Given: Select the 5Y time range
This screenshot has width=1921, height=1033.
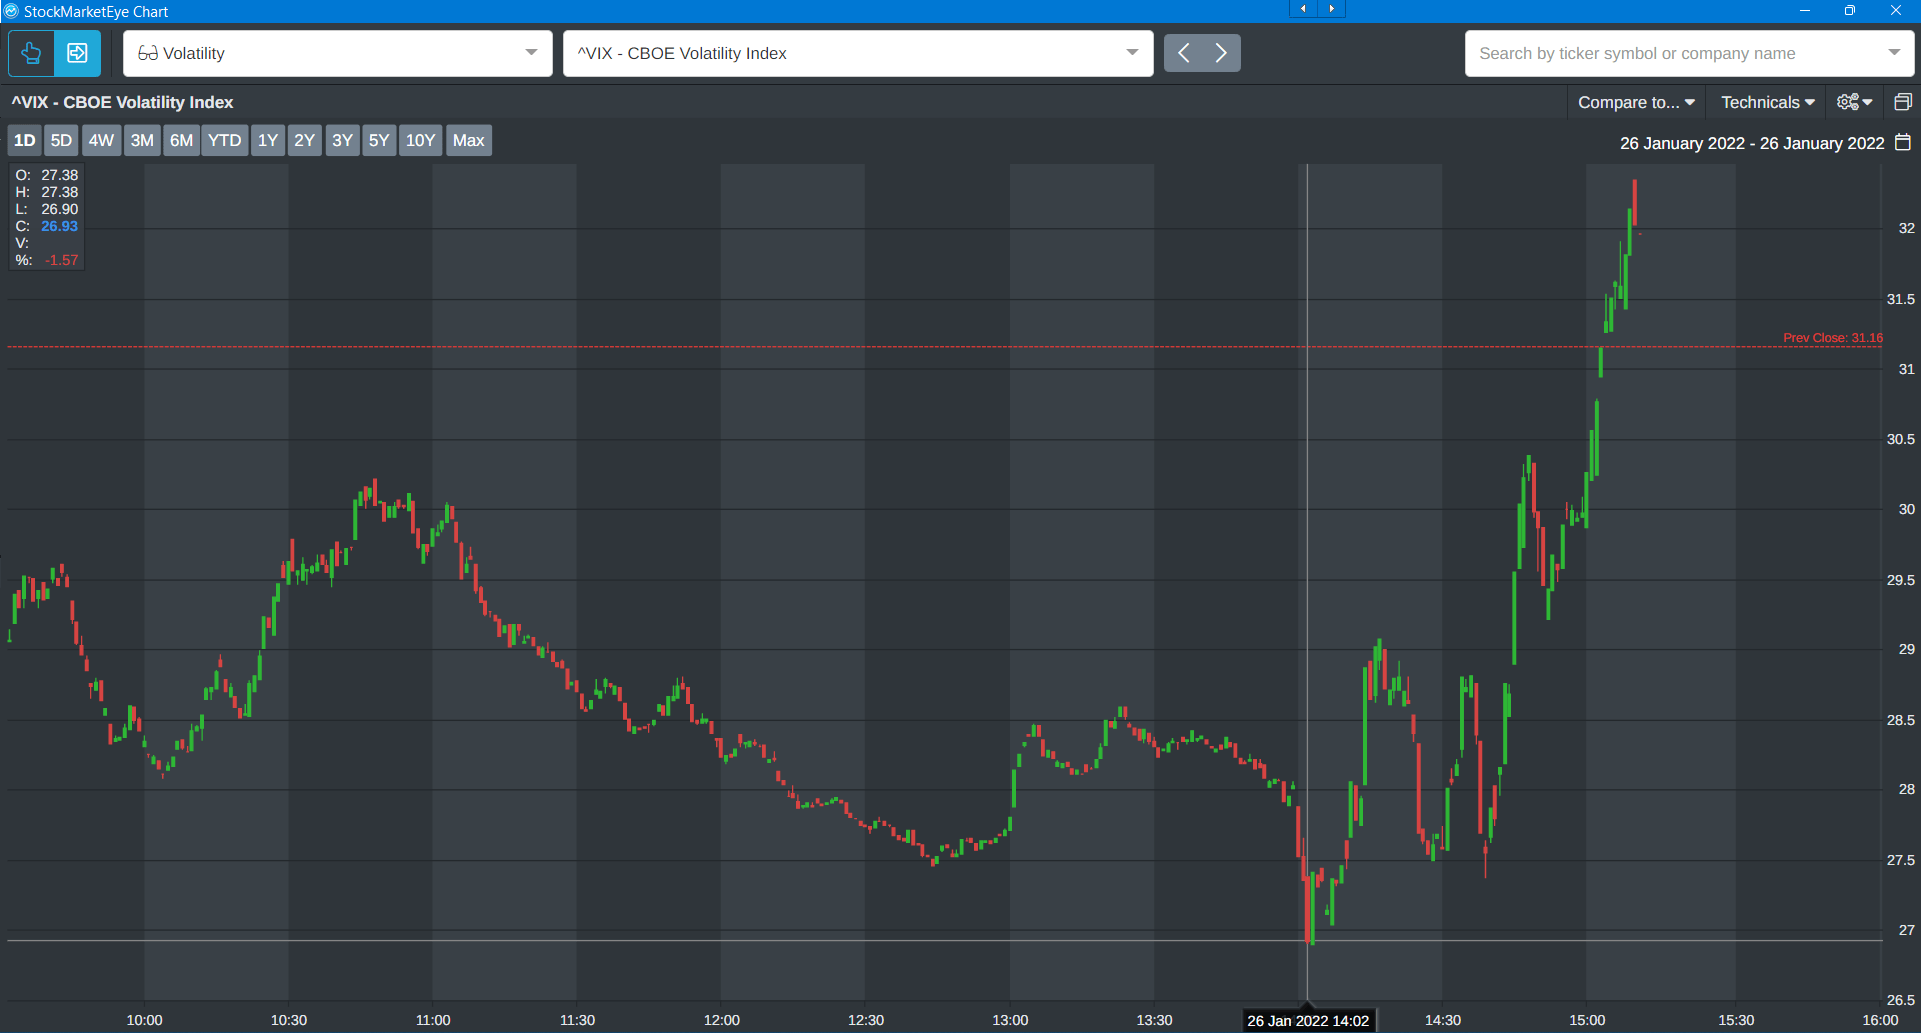Looking at the screenshot, I should tap(379, 140).
